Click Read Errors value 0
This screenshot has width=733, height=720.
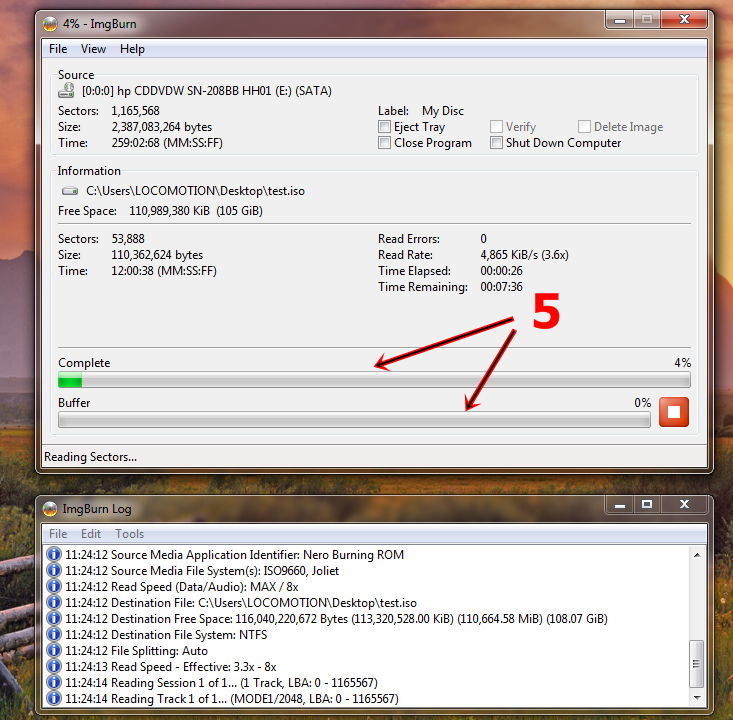coord(483,239)
